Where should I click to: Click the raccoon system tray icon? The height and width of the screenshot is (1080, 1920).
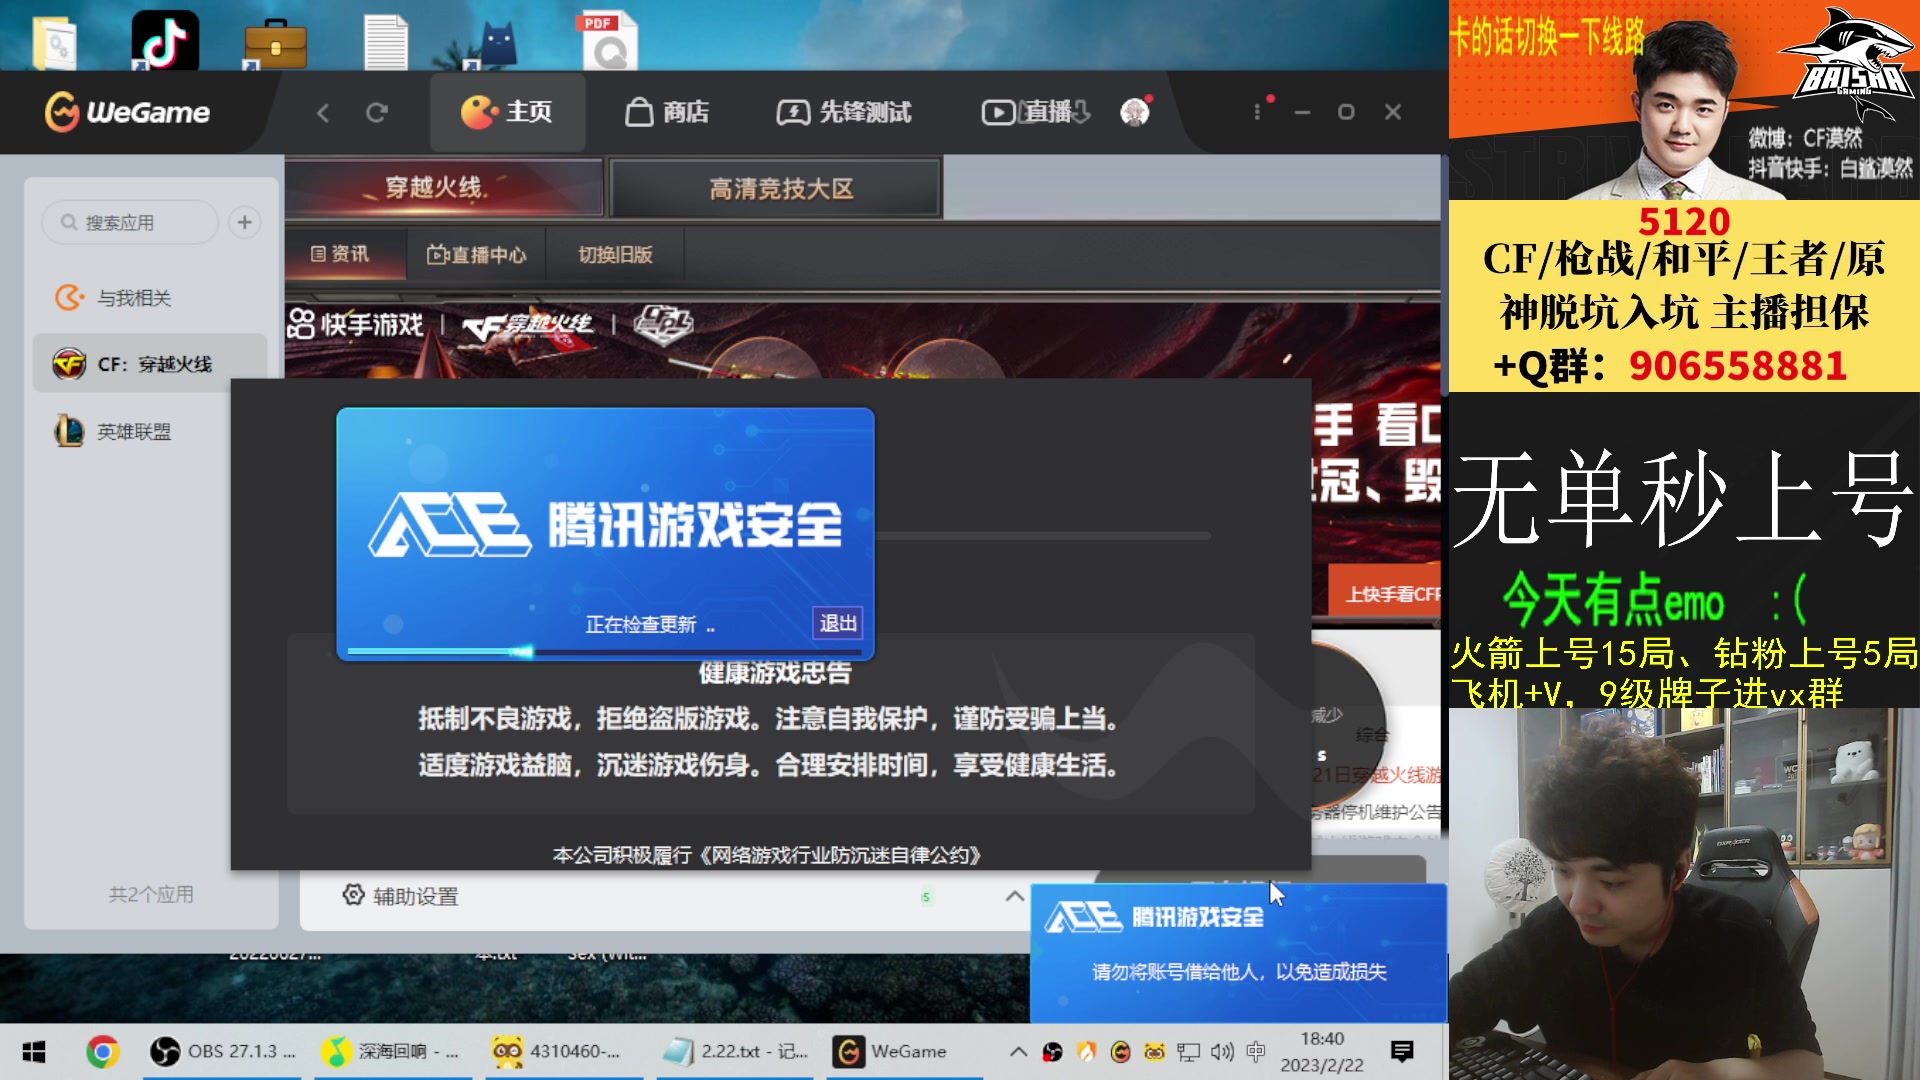pyautogui.click(x=1154, y=1051)
